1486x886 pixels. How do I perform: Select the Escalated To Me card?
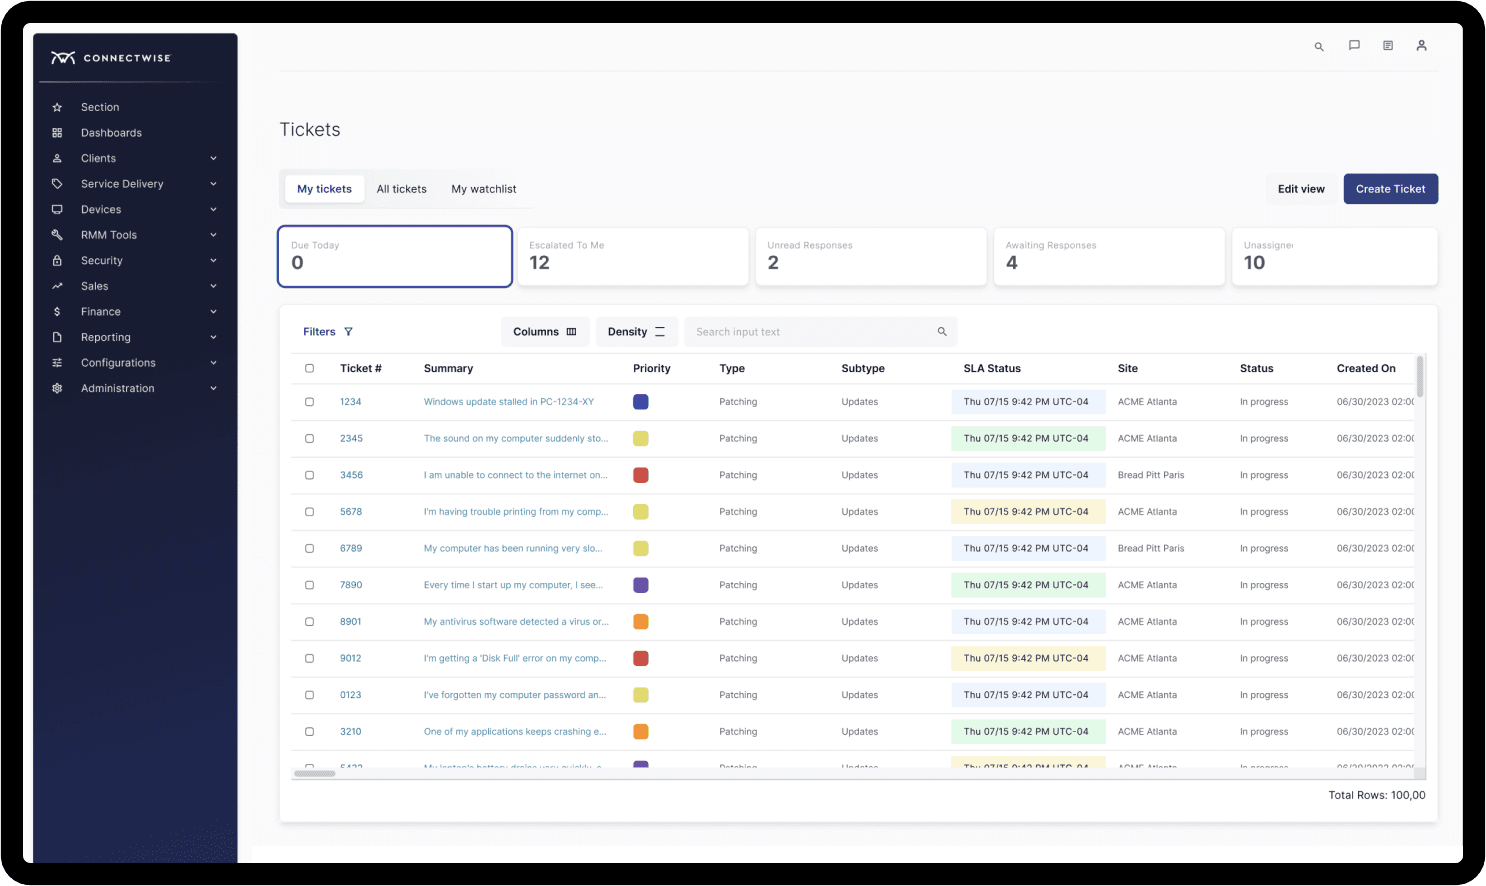click(x=633, y=257)
